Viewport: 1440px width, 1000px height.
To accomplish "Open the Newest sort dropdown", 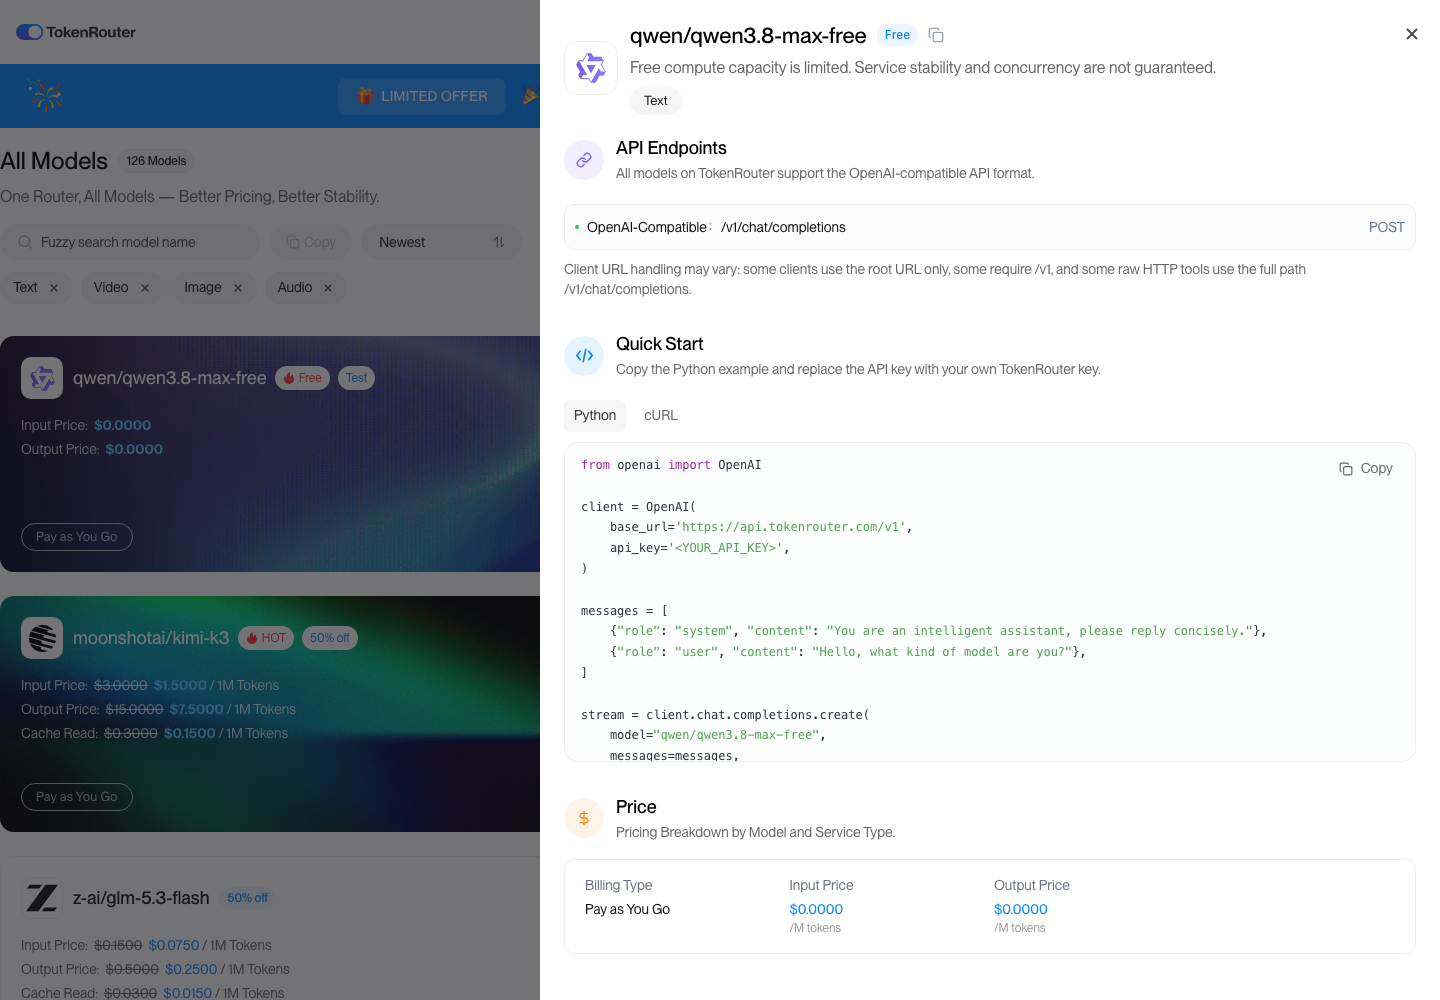I will [x=441, y=242].
